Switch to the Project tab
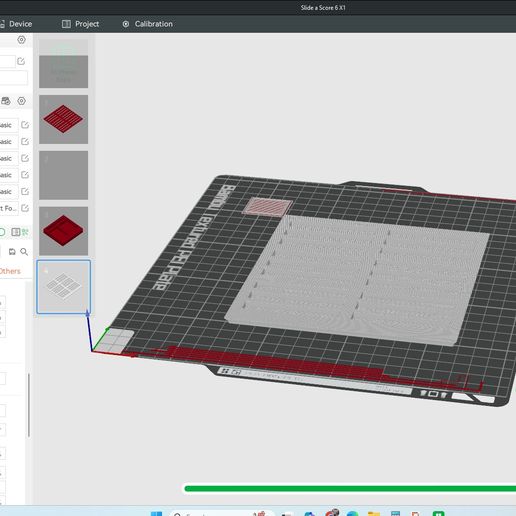The width and height of the screenshot is (516, 516). pyautogui.click(x=80, y=24)
